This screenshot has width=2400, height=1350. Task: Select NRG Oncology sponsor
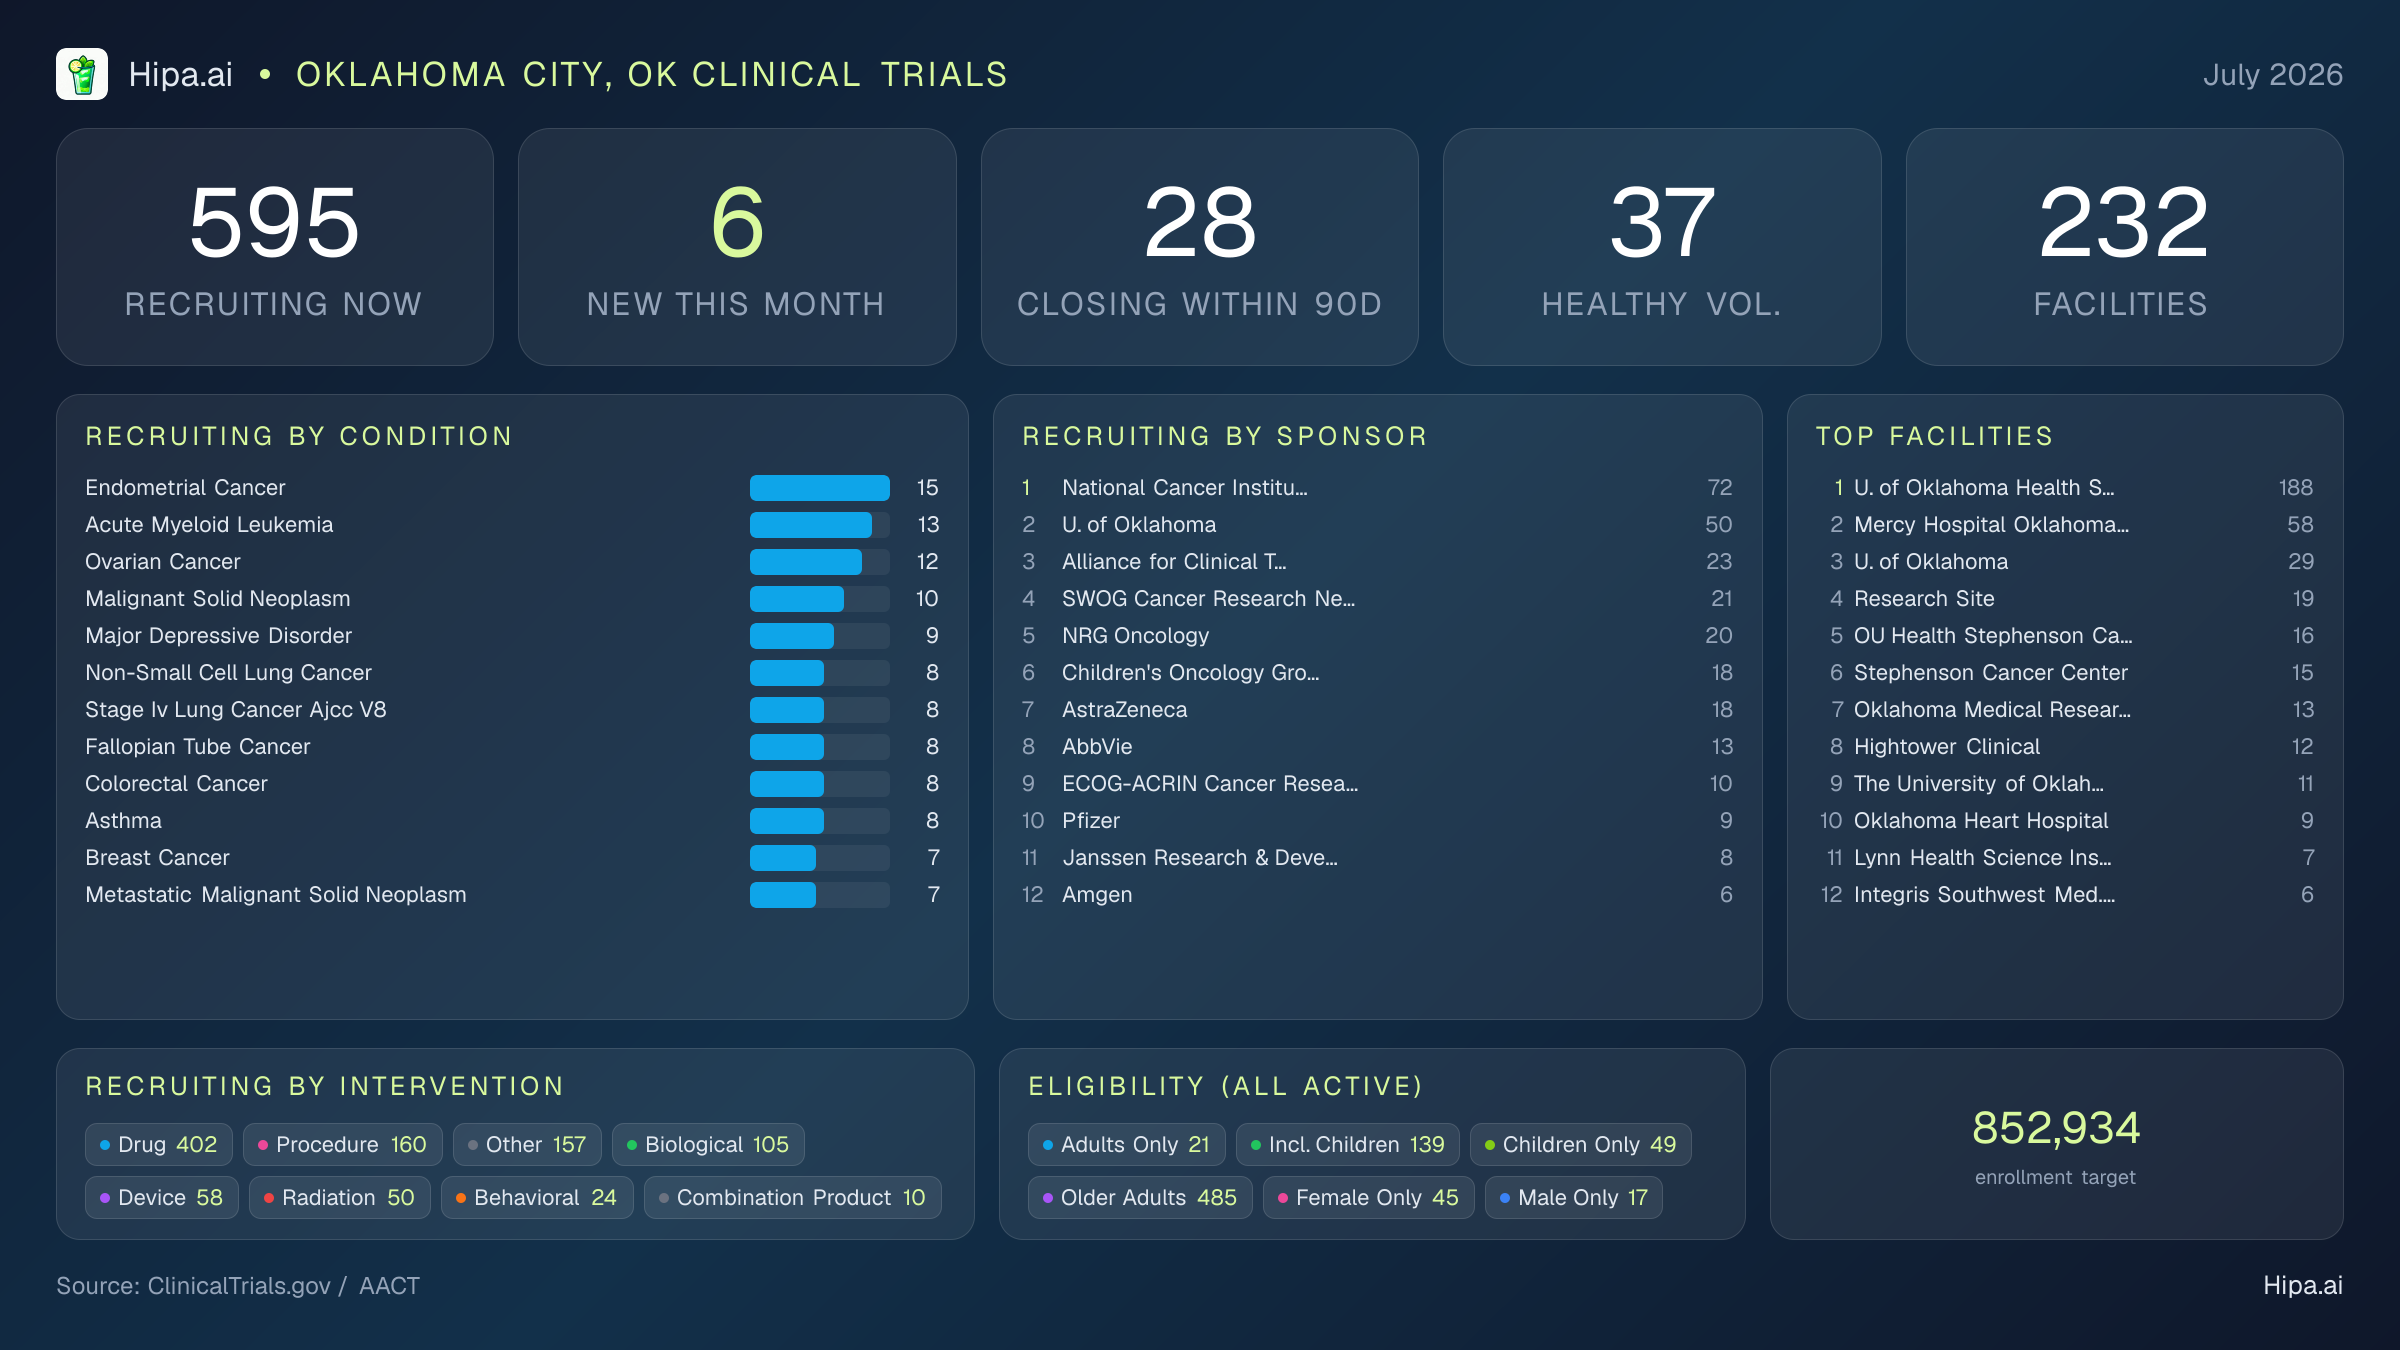tap(1377, 635)
